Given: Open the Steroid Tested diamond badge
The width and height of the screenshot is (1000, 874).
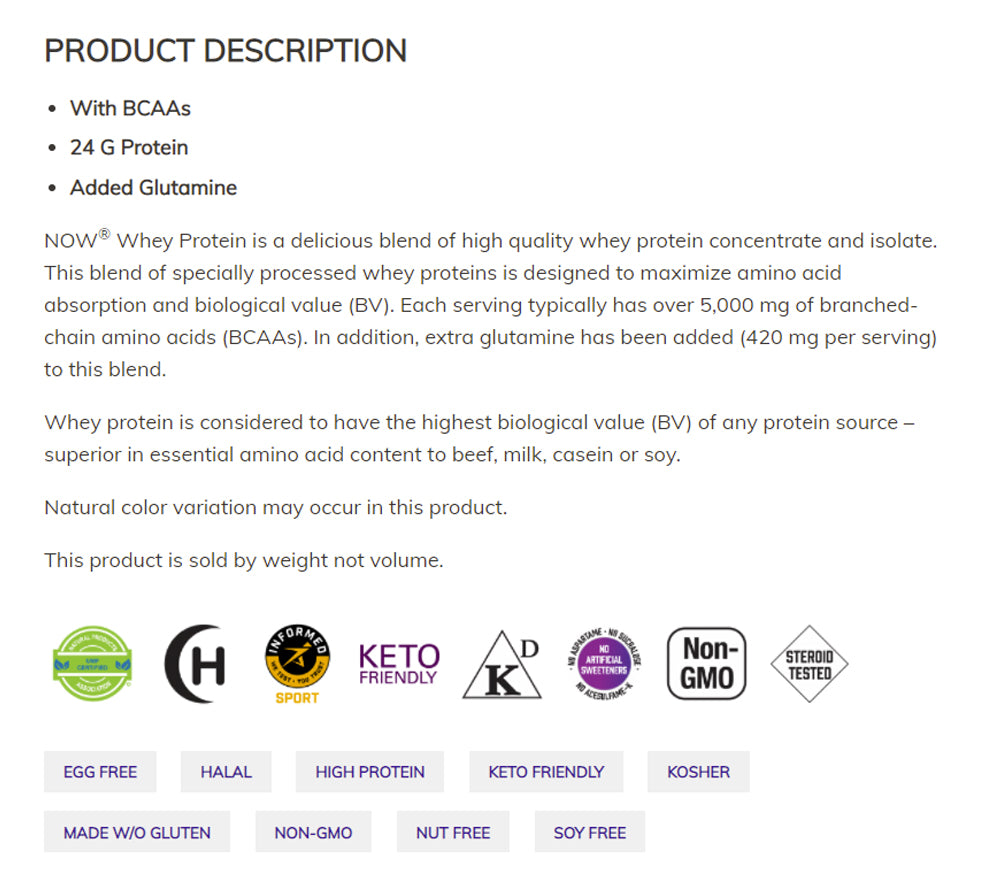Looking at the screenshot, I should [x=809, y=663].
